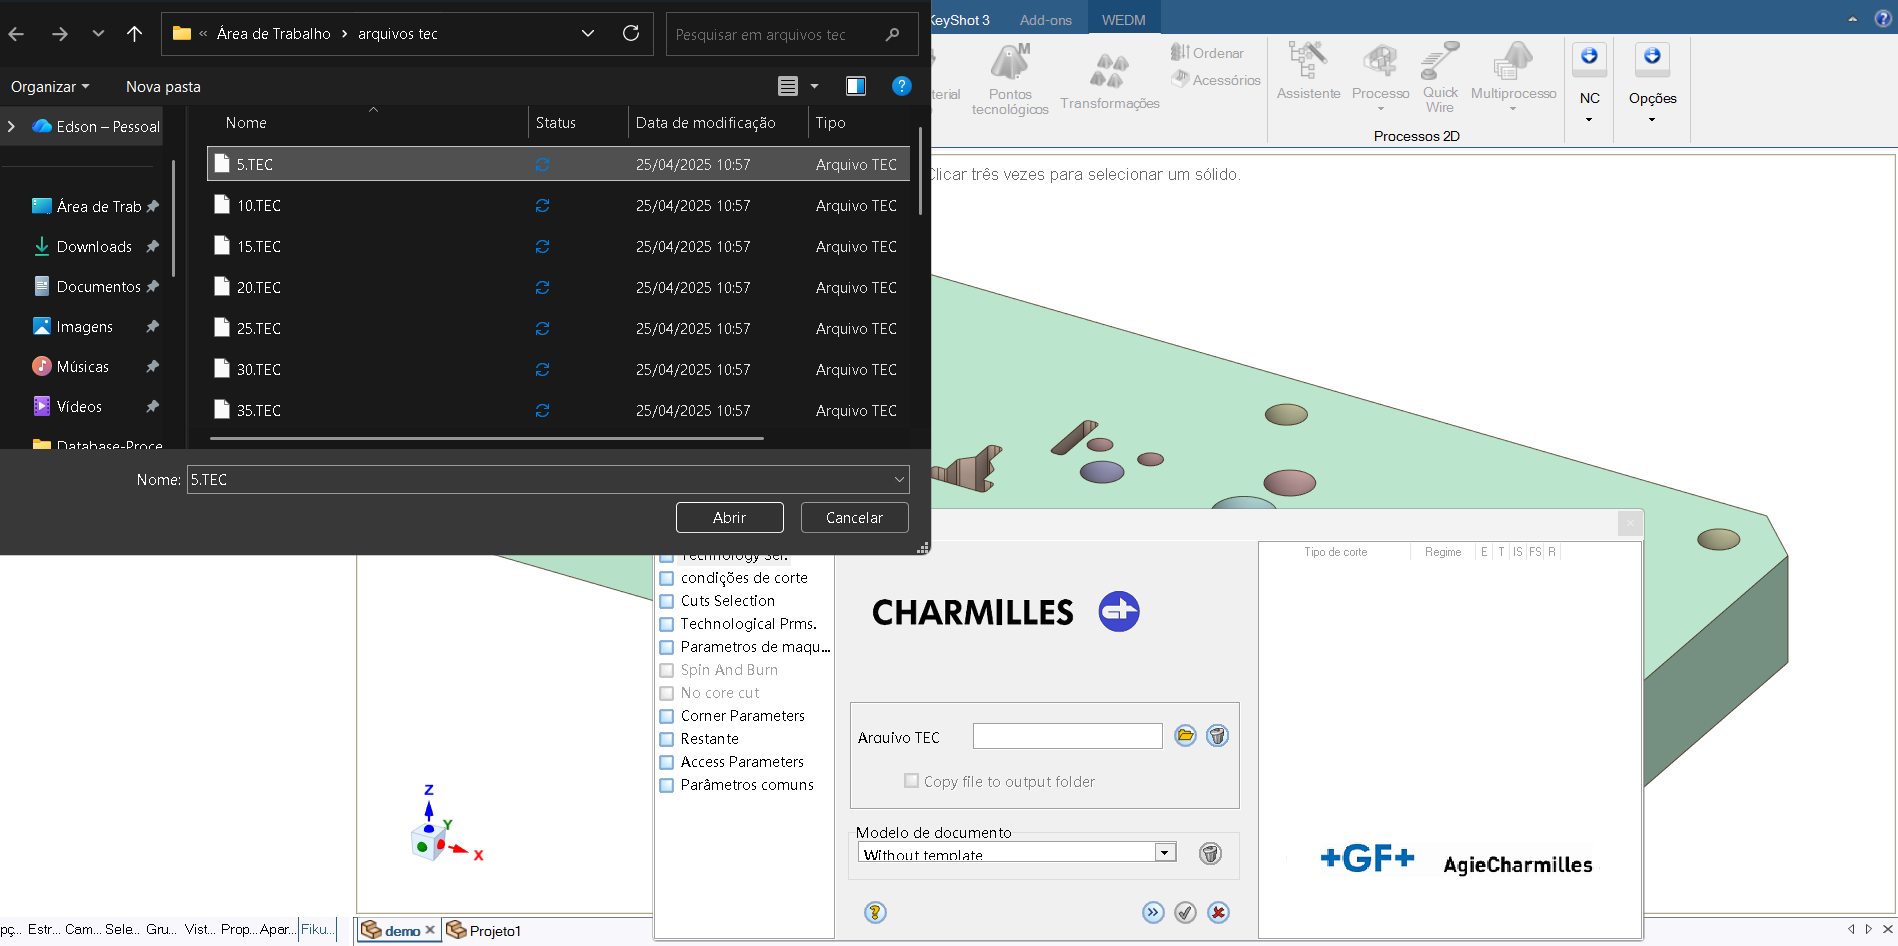Toggle the Cuts Selection checkbox
Screen dimensions: 1898x946
tap(667, 601)
